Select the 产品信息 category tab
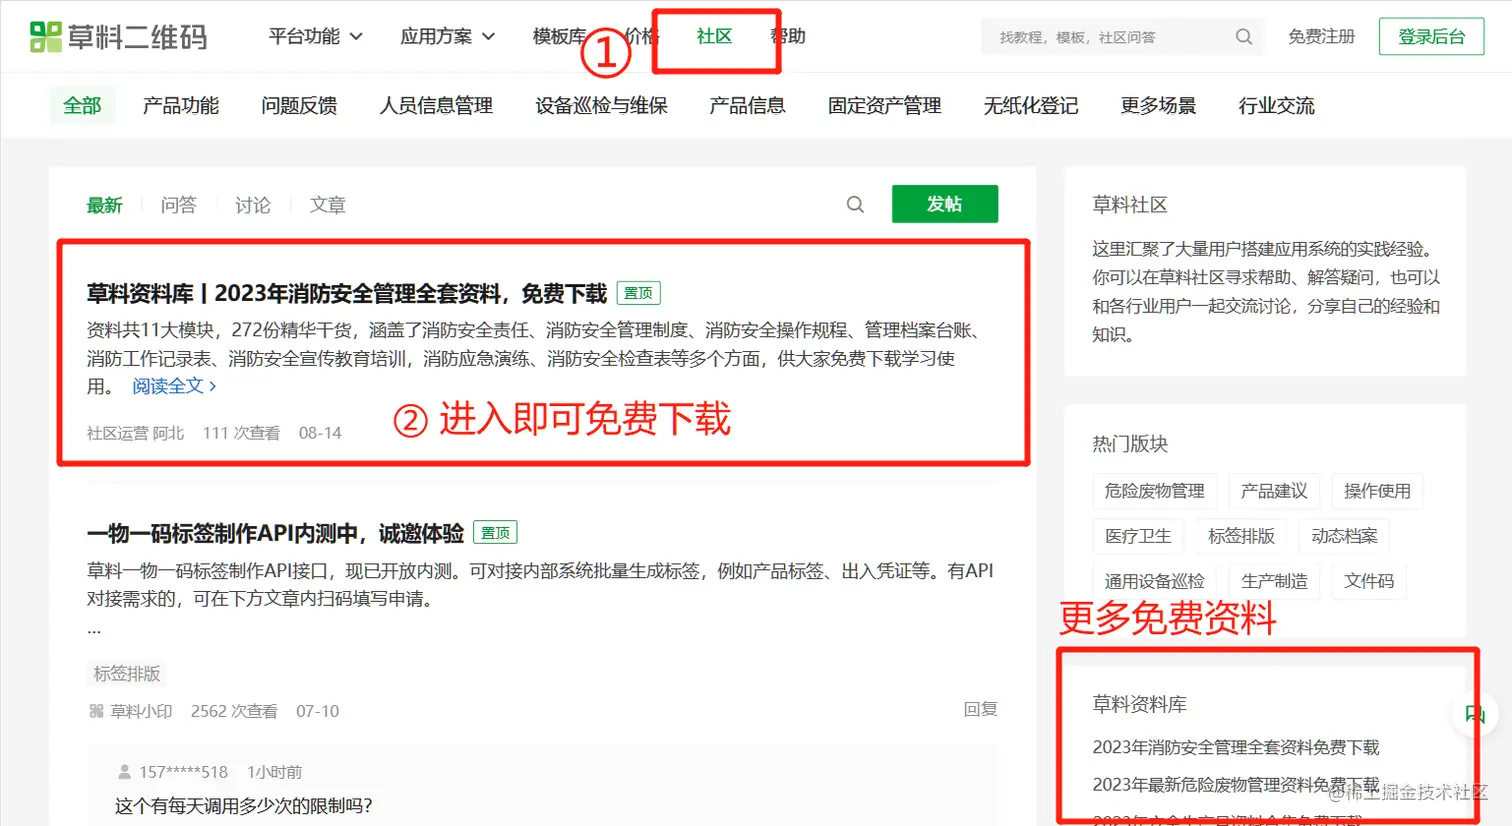Screen dimensions: 1512x826 [x=747, y=105]
